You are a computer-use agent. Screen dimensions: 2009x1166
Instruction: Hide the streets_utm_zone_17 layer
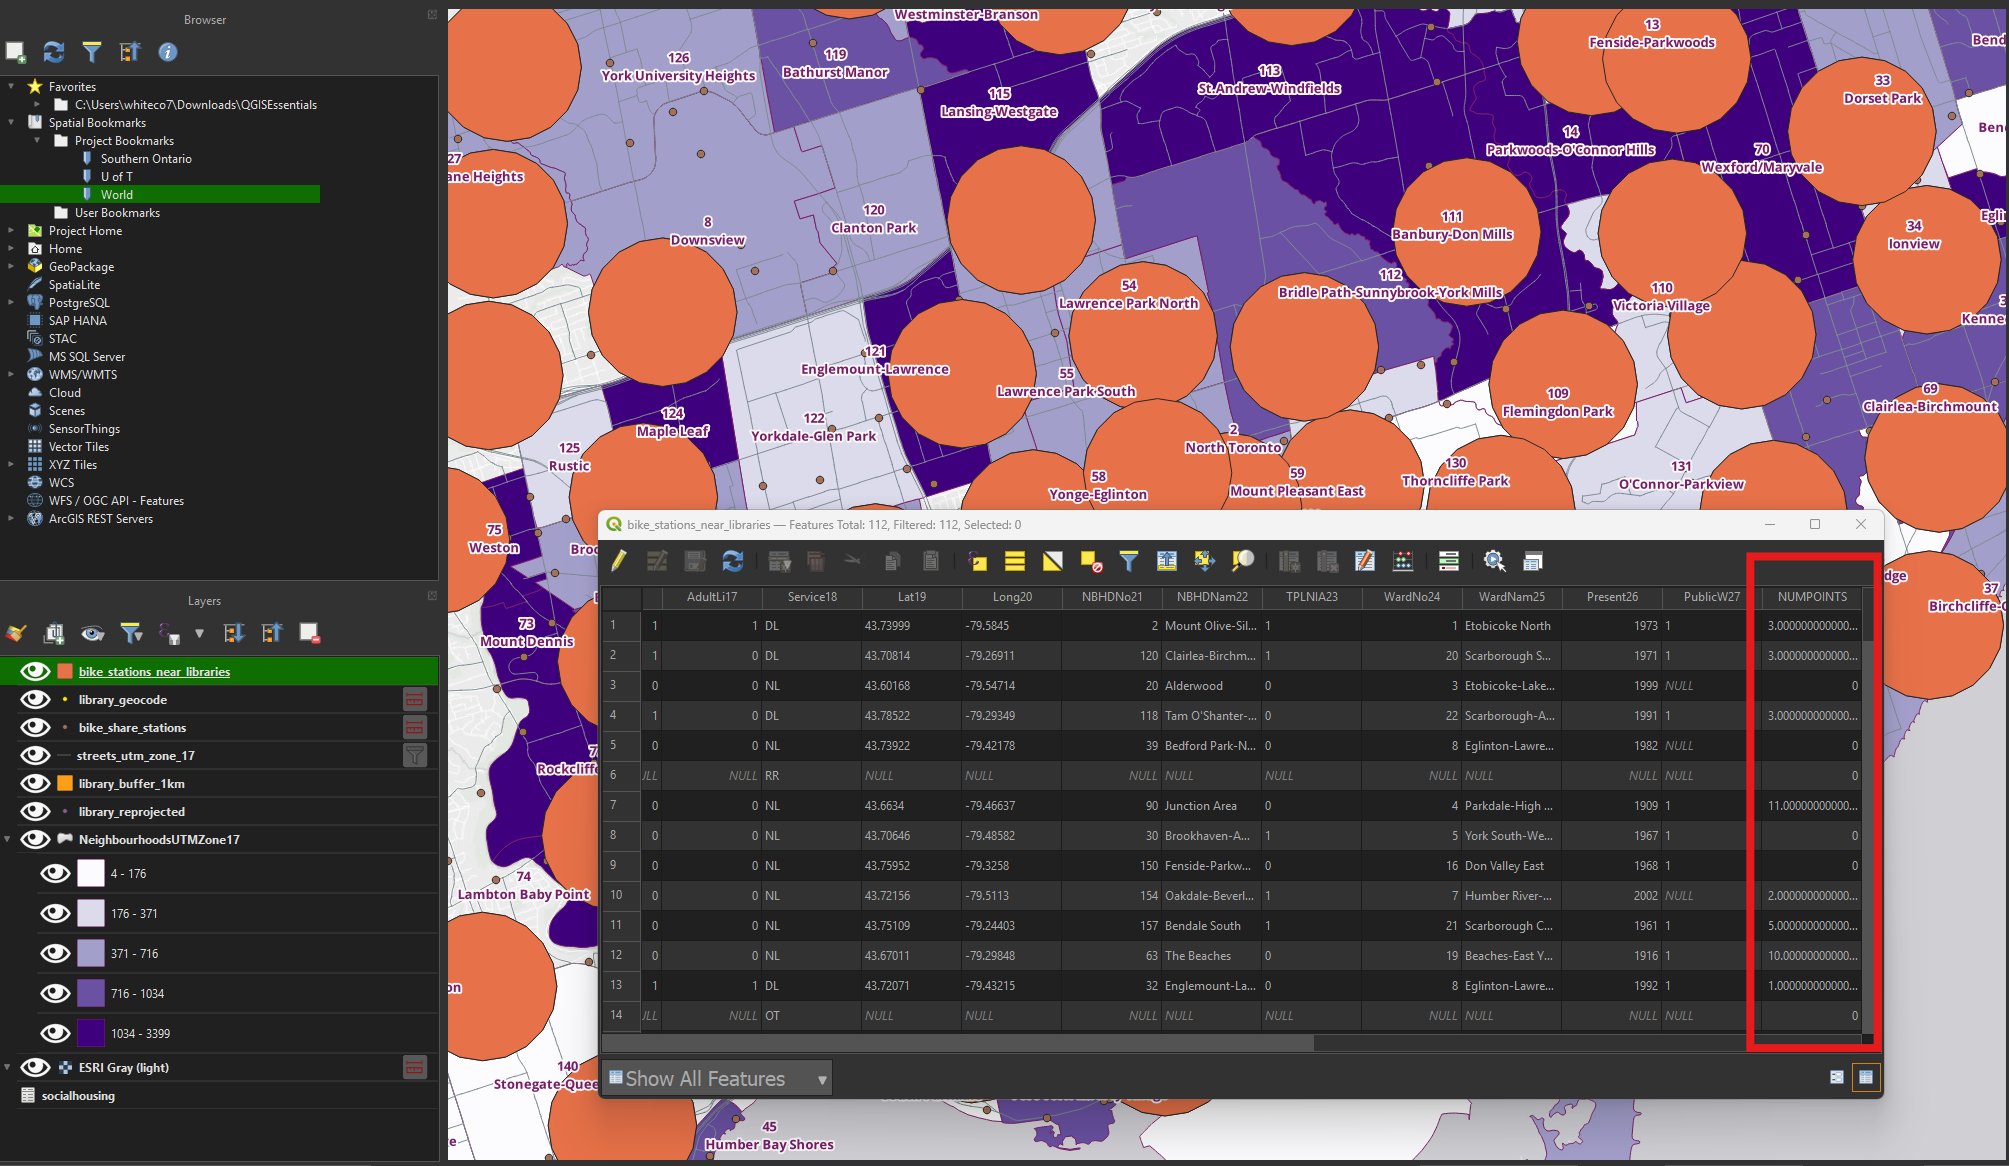(35, 755)
